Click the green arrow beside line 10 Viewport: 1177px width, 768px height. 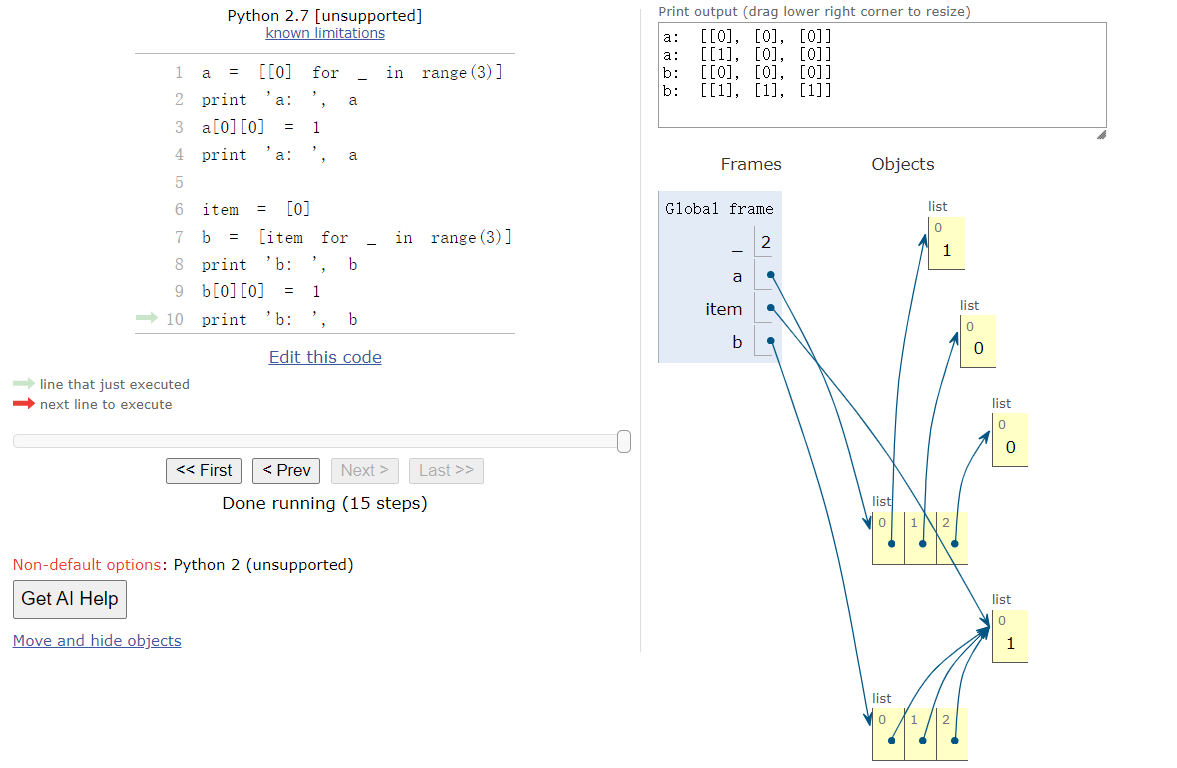147,318
